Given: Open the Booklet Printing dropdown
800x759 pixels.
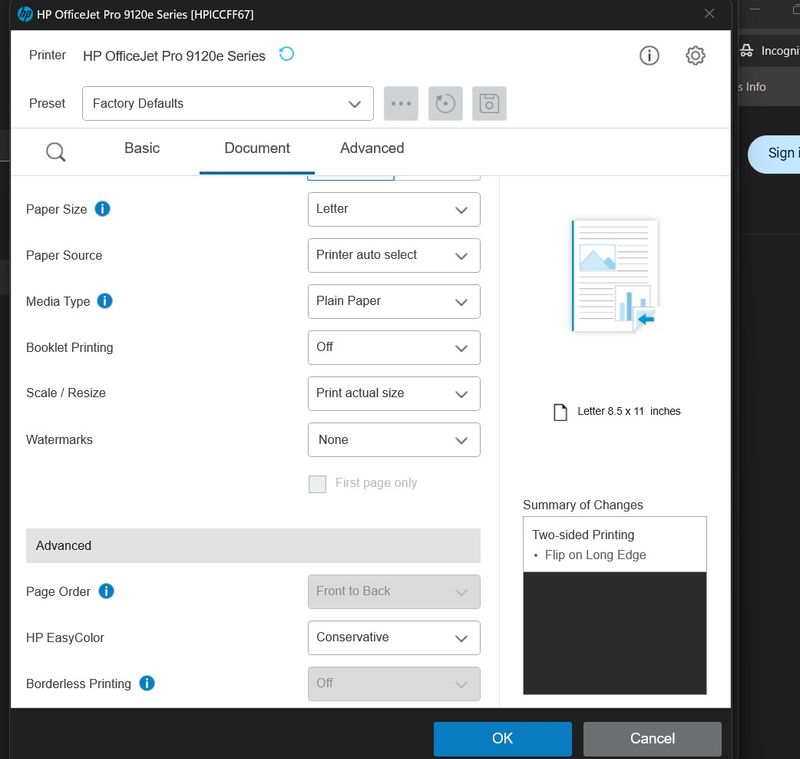Looking at the screenshot, I should [394, 347].
